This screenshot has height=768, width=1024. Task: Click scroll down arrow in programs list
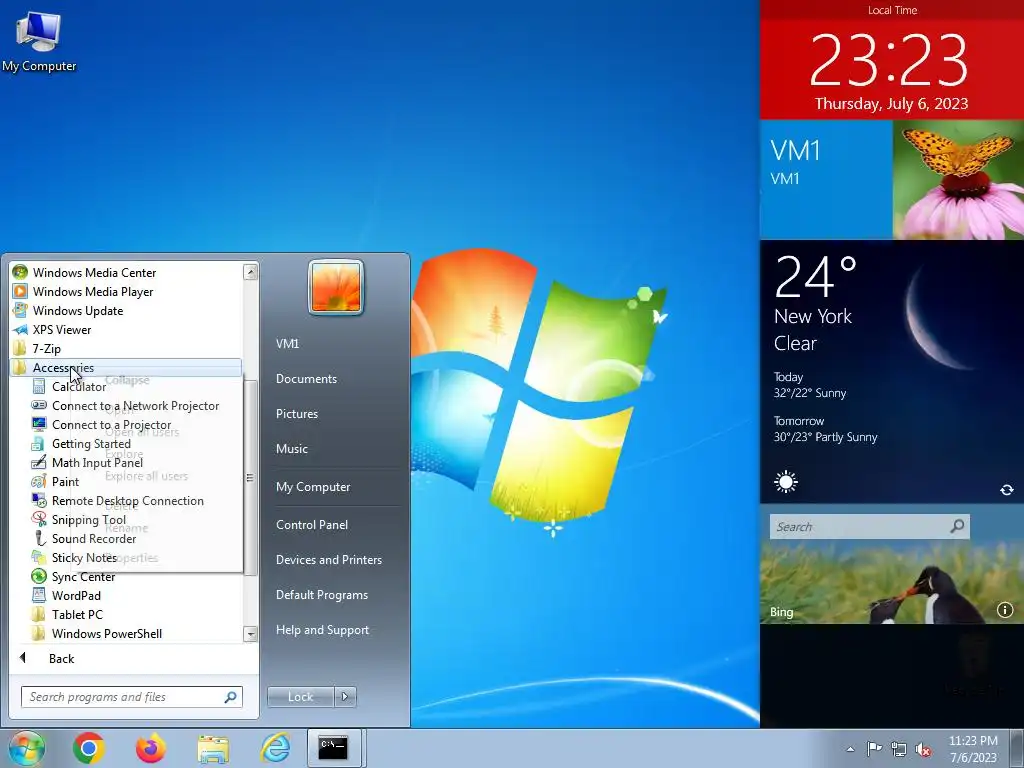click(x=250, y=633)
